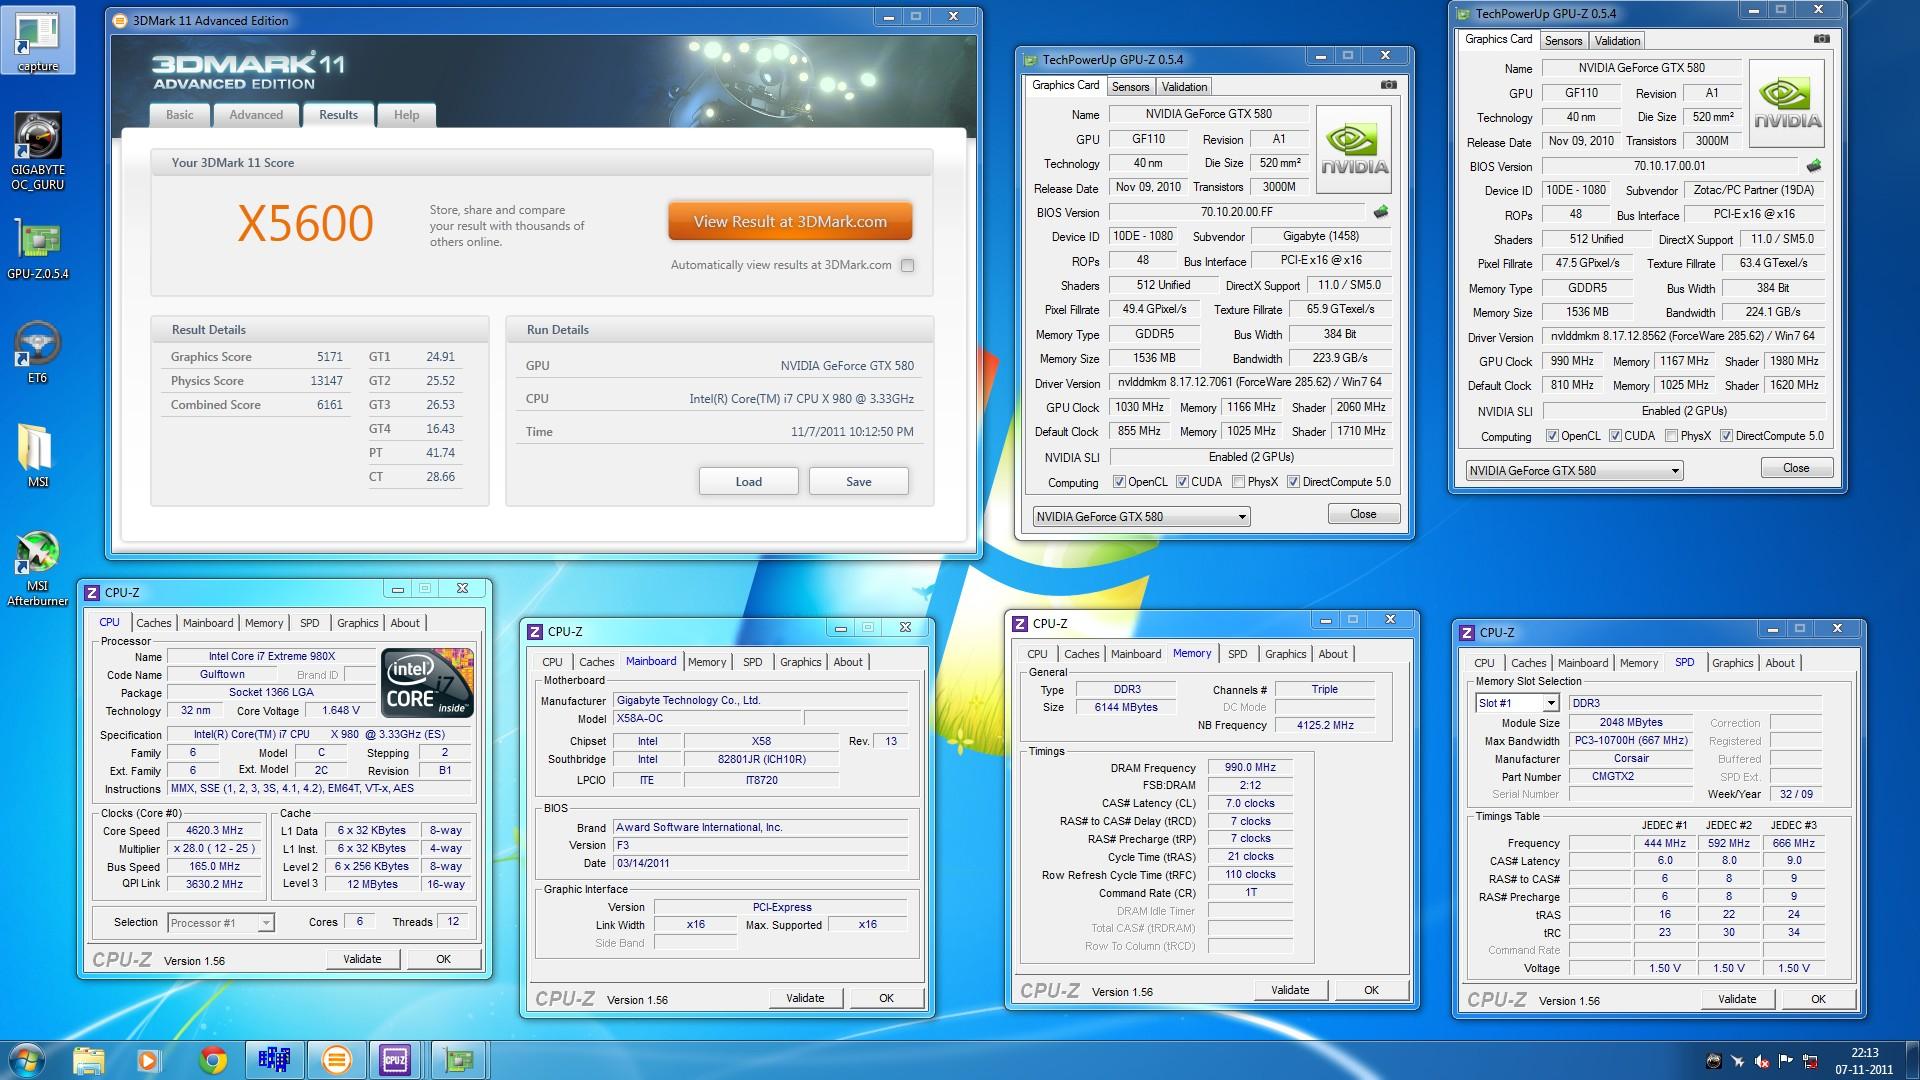
Task: Click Driver Version field in Zotac GPU-Z
Action: point(1684,337)
